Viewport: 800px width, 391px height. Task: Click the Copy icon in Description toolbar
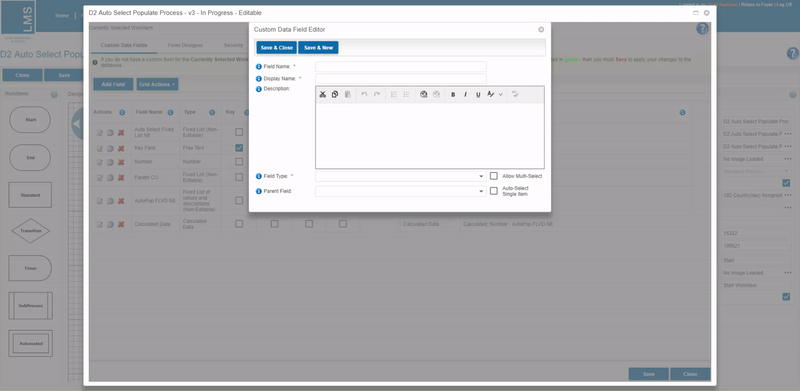[x=335, y=94]
